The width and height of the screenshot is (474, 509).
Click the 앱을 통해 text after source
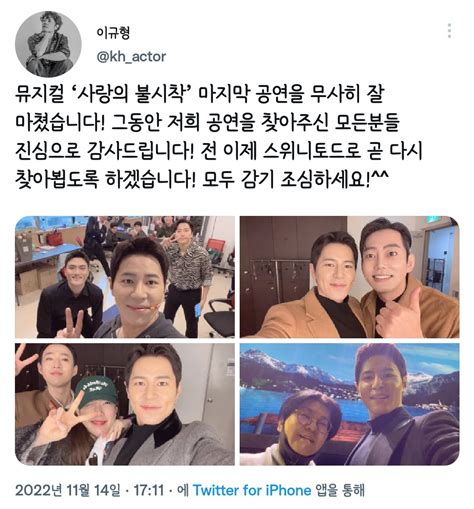(x=340, y=490)
